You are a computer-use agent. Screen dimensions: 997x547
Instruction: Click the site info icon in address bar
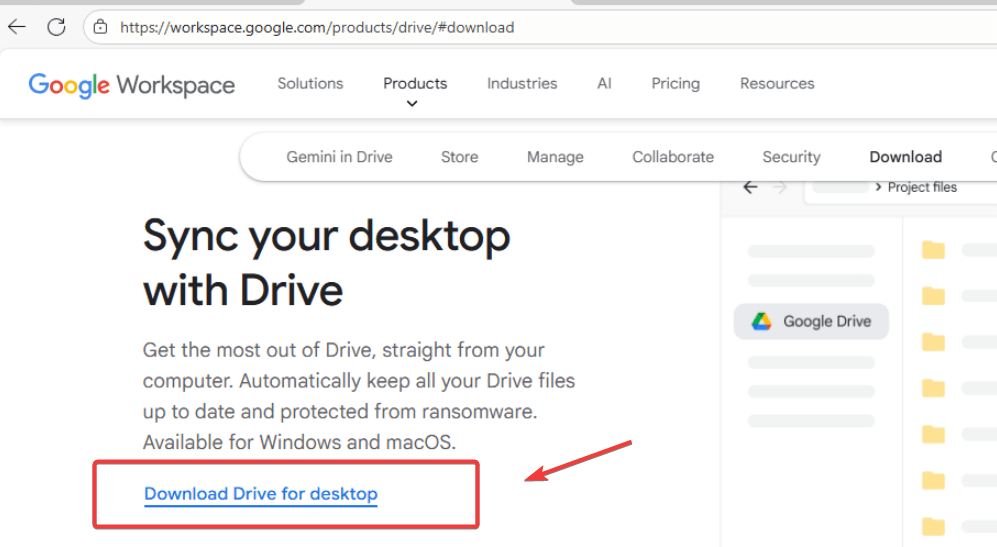coord(100,27)
